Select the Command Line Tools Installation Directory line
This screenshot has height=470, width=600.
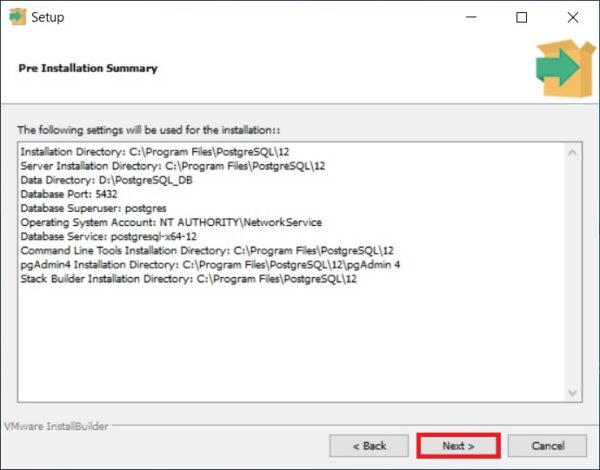[207, 251]
